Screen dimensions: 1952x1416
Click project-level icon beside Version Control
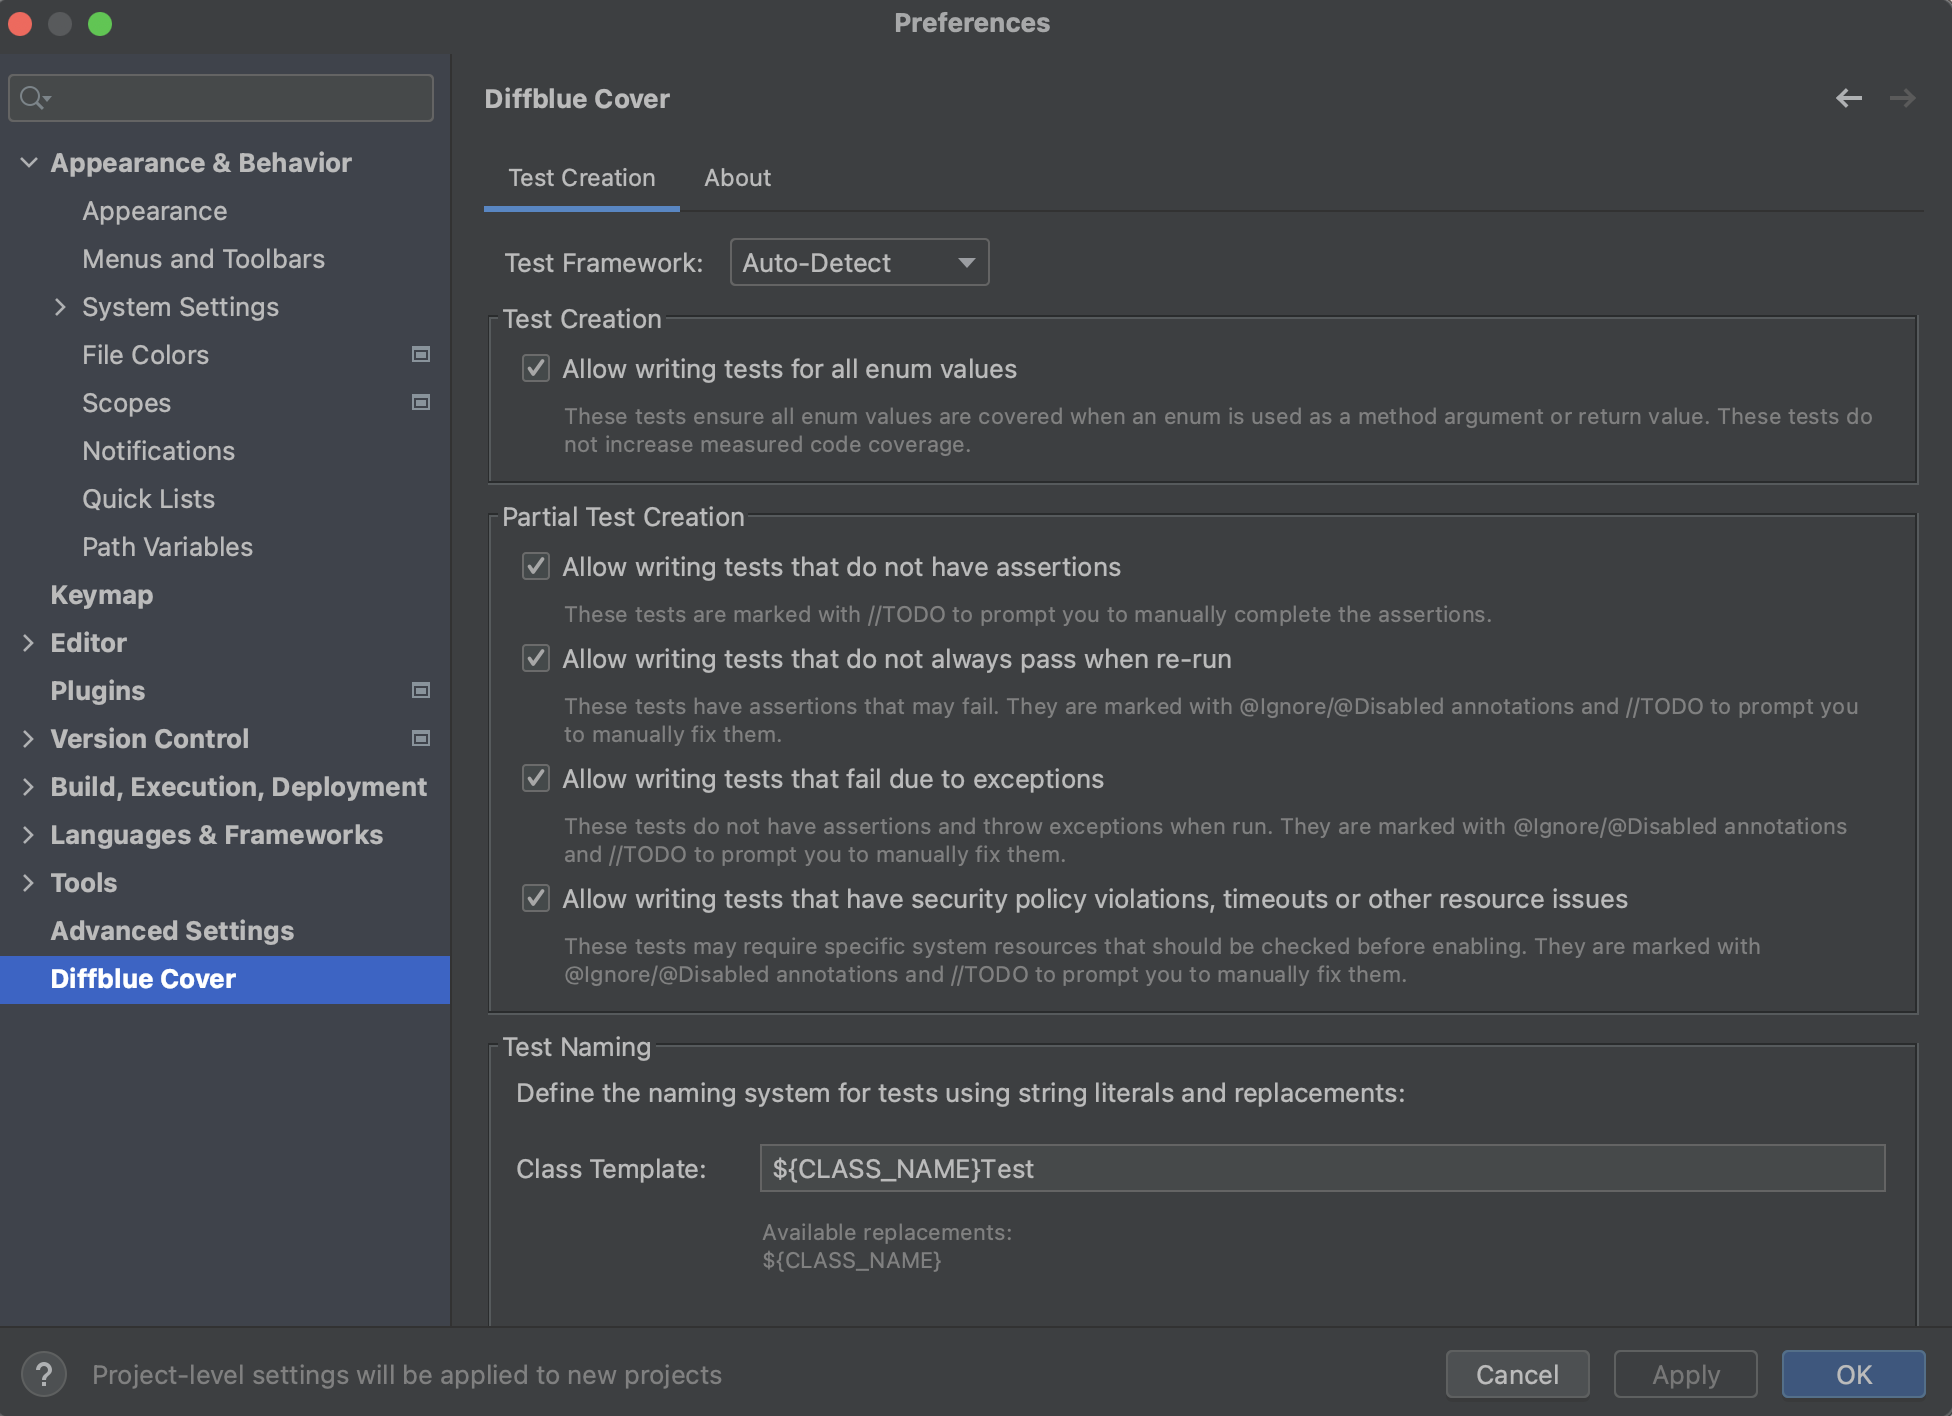pos(421,739)
